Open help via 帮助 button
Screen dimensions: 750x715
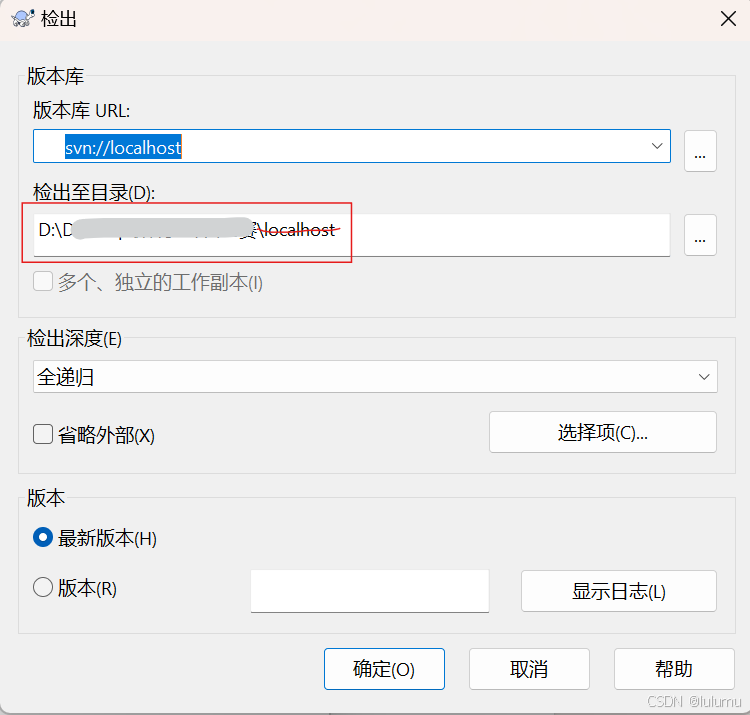[674, 669]
